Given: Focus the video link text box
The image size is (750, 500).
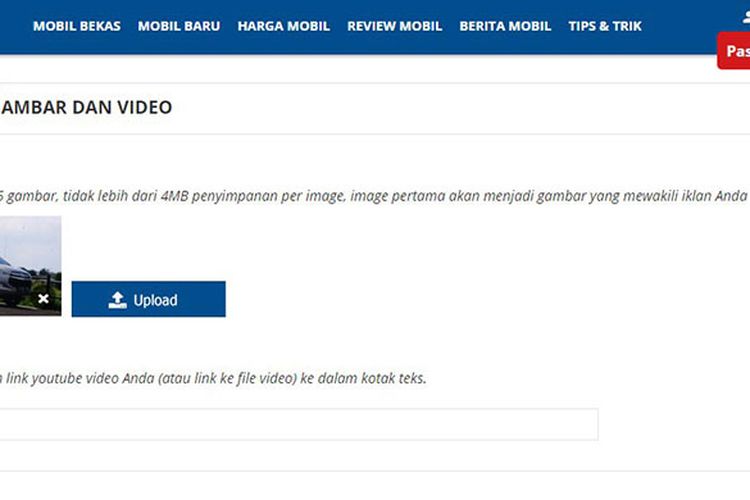Looking at the screenshot, I should [x=298, y=424].
